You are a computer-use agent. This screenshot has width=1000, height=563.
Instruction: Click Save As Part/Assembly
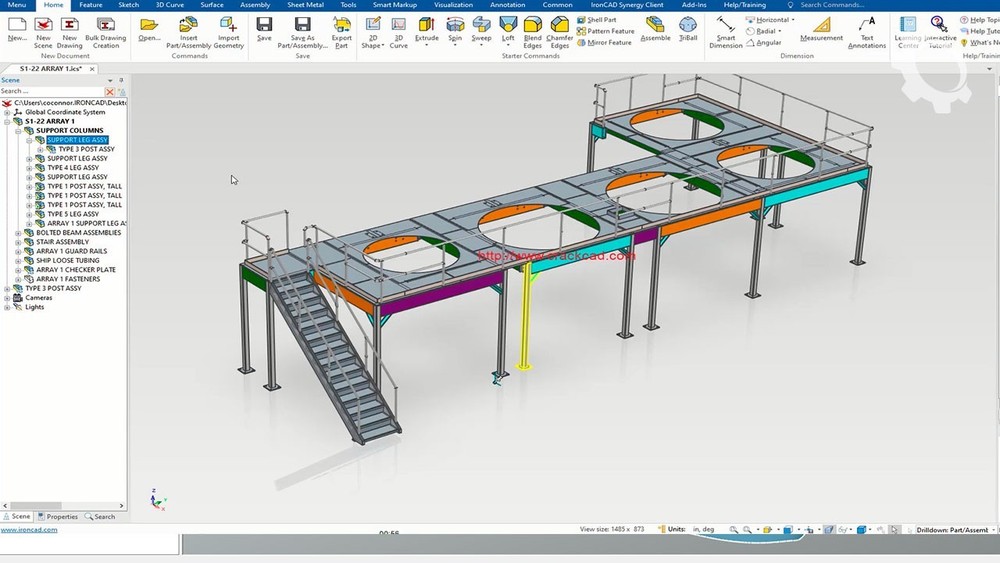[x=302, y=33]
